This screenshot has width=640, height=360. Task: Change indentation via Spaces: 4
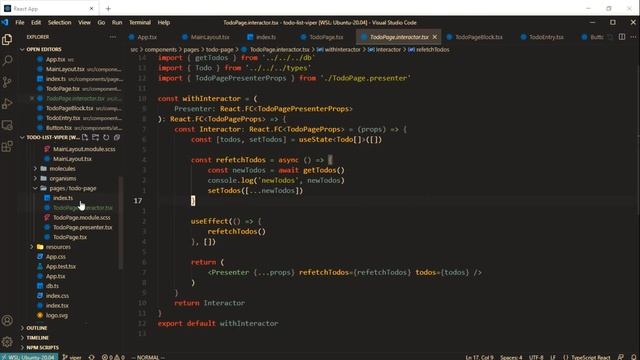[x=511, y=357]
